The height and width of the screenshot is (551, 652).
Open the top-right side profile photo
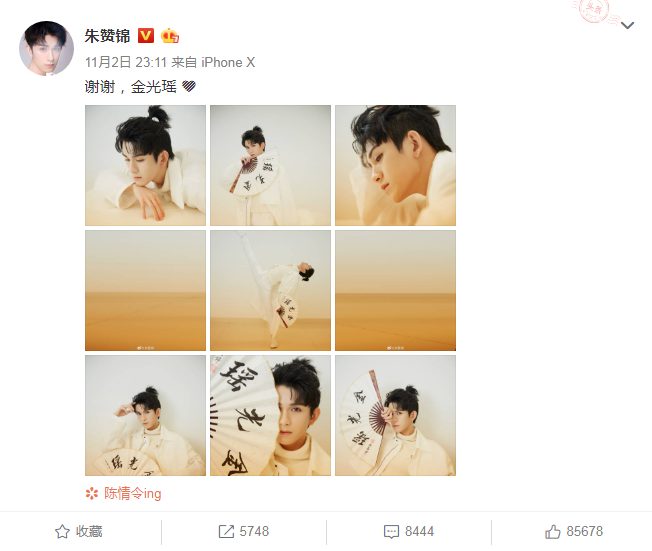click(395, 166)
